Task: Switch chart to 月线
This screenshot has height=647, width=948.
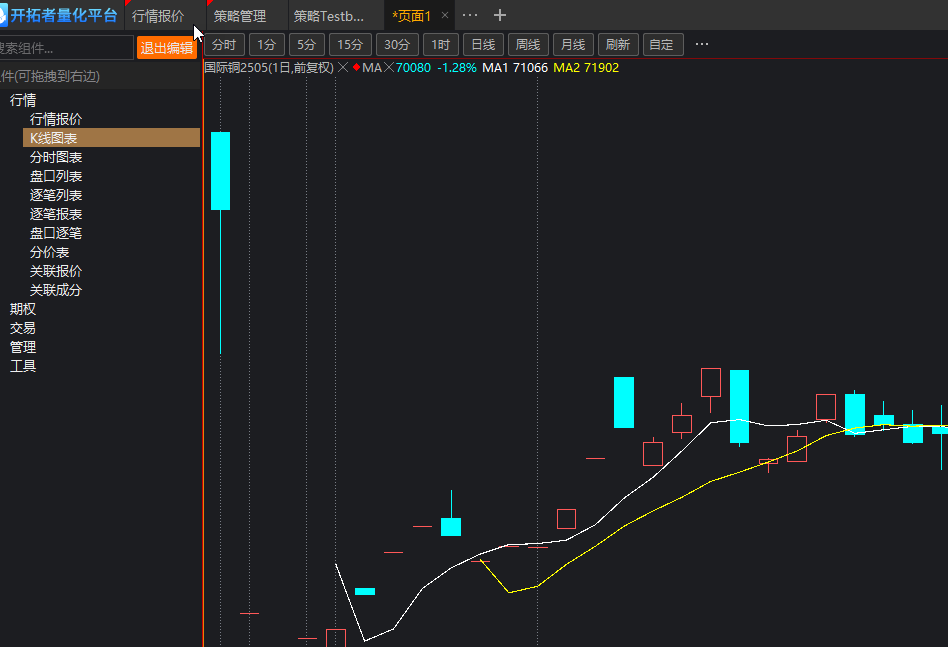Action: (x=573, y=45)
